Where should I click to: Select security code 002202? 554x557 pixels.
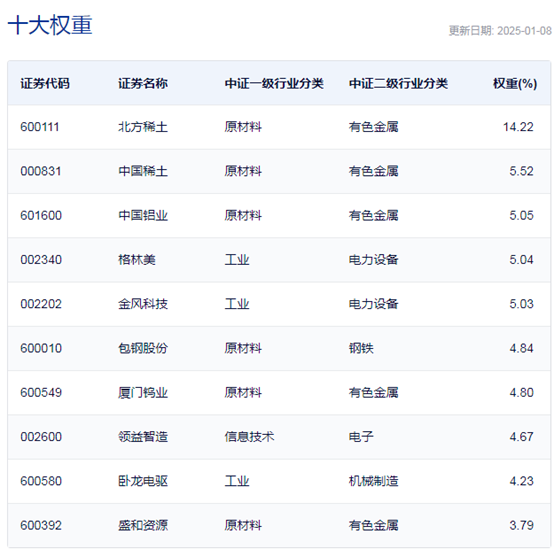pyautogui.click(x=41, y=304)
